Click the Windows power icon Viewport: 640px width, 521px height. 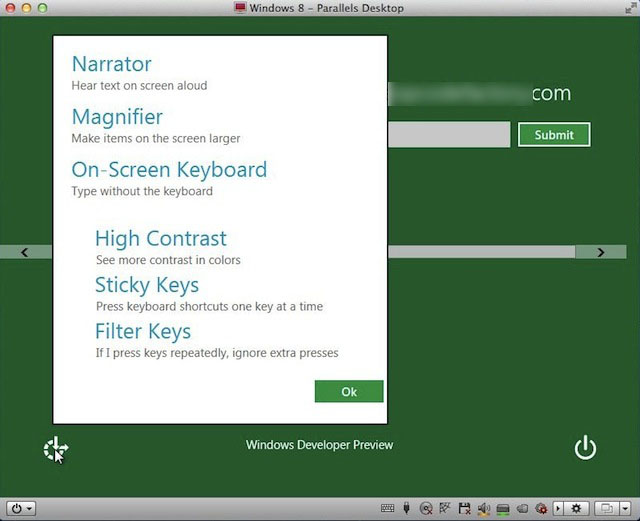pyautogui.click(x=585, y=448)
